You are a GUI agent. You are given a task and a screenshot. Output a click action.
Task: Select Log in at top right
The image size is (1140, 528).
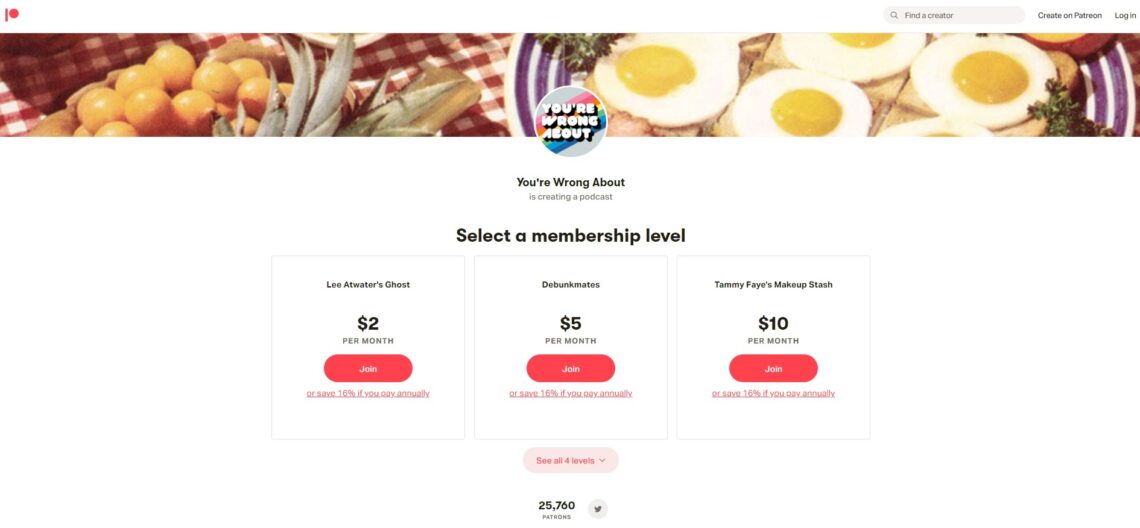(1125, 16)
